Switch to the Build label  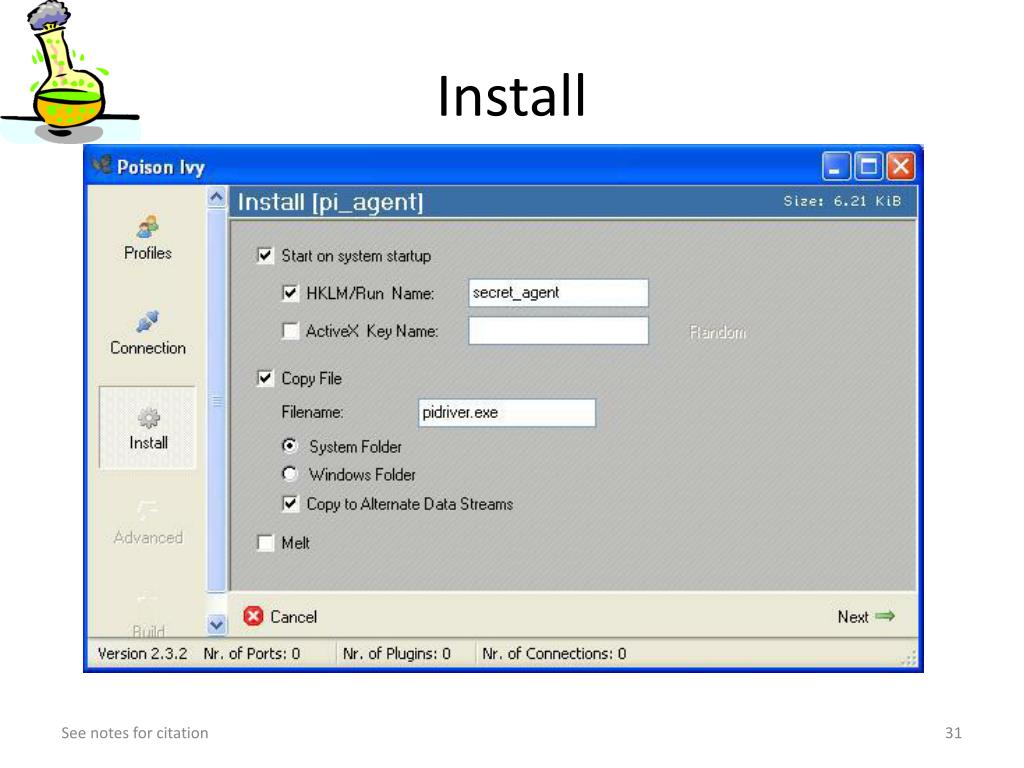[x=148, y=632]
